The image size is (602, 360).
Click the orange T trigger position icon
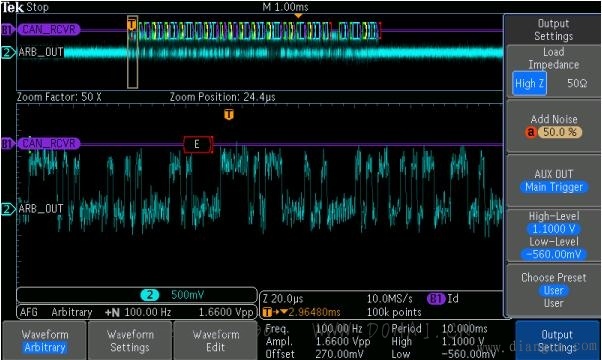click(x=267, y=312)
